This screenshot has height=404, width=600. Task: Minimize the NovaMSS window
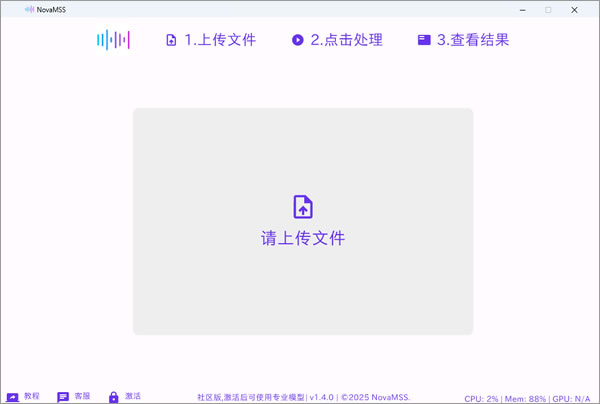click(x=523, y=10)
